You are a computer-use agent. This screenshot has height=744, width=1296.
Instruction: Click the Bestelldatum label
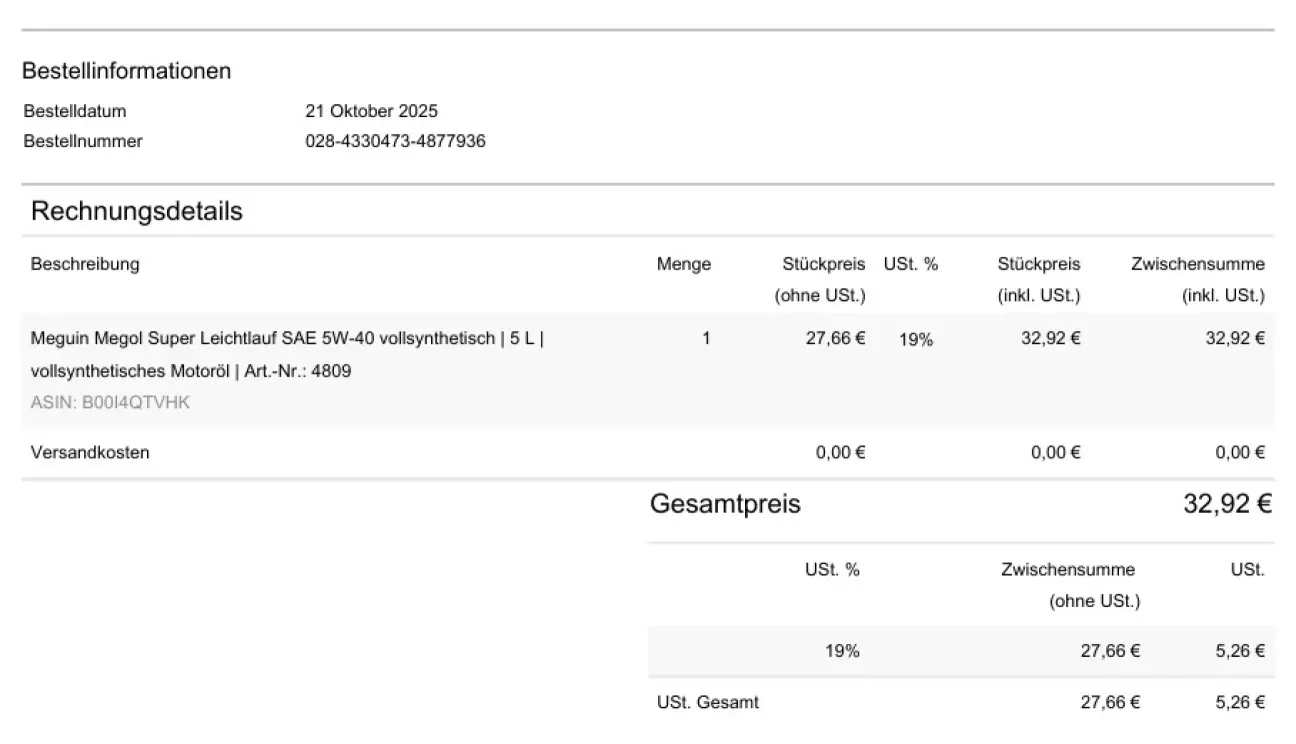[x=75, y=111]
